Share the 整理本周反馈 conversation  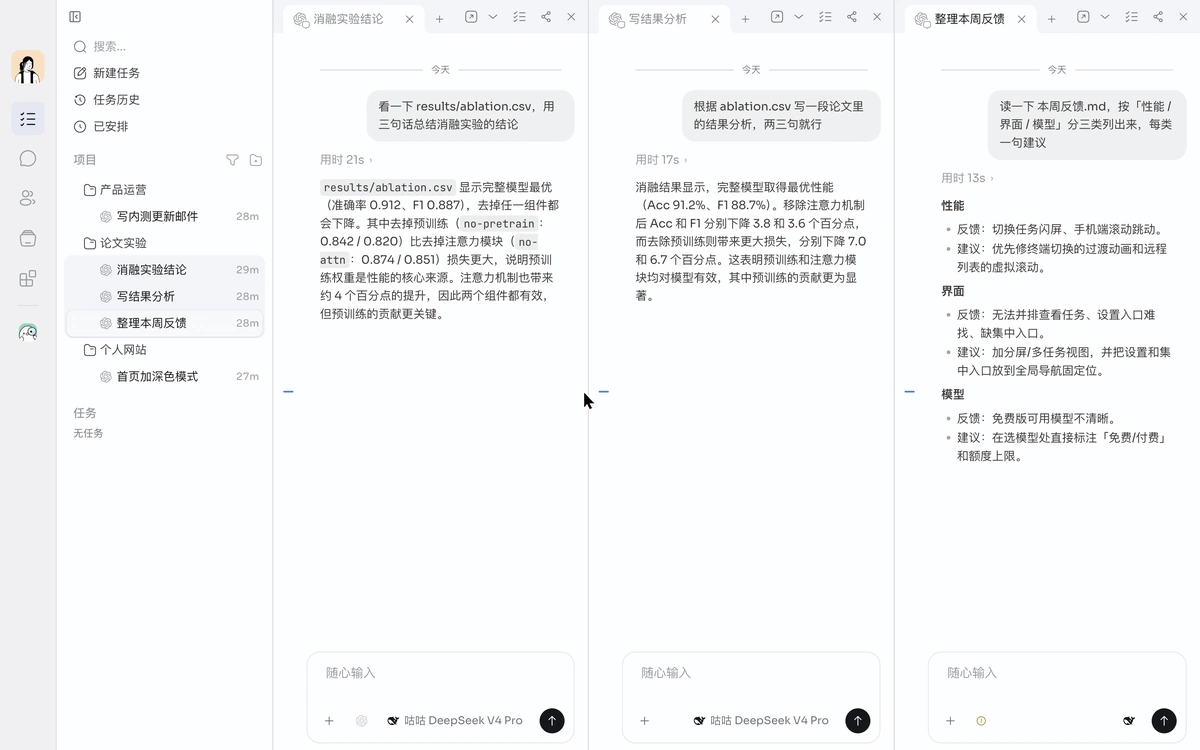tap(1158, 17)
